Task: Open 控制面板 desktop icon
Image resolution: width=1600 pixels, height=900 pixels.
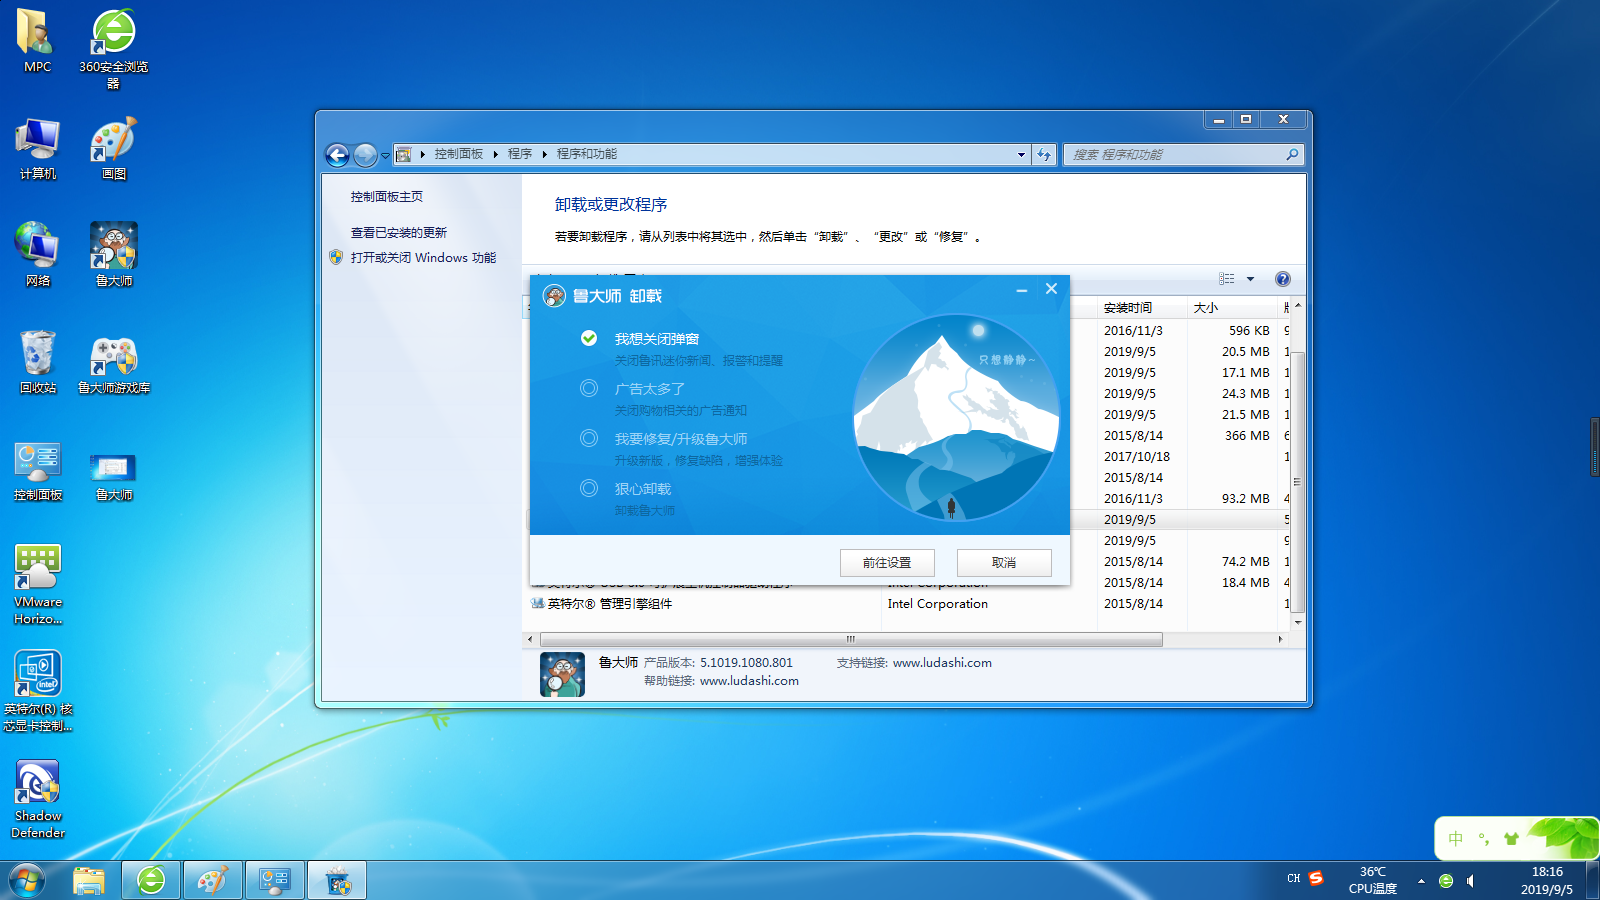Action: 37,470
